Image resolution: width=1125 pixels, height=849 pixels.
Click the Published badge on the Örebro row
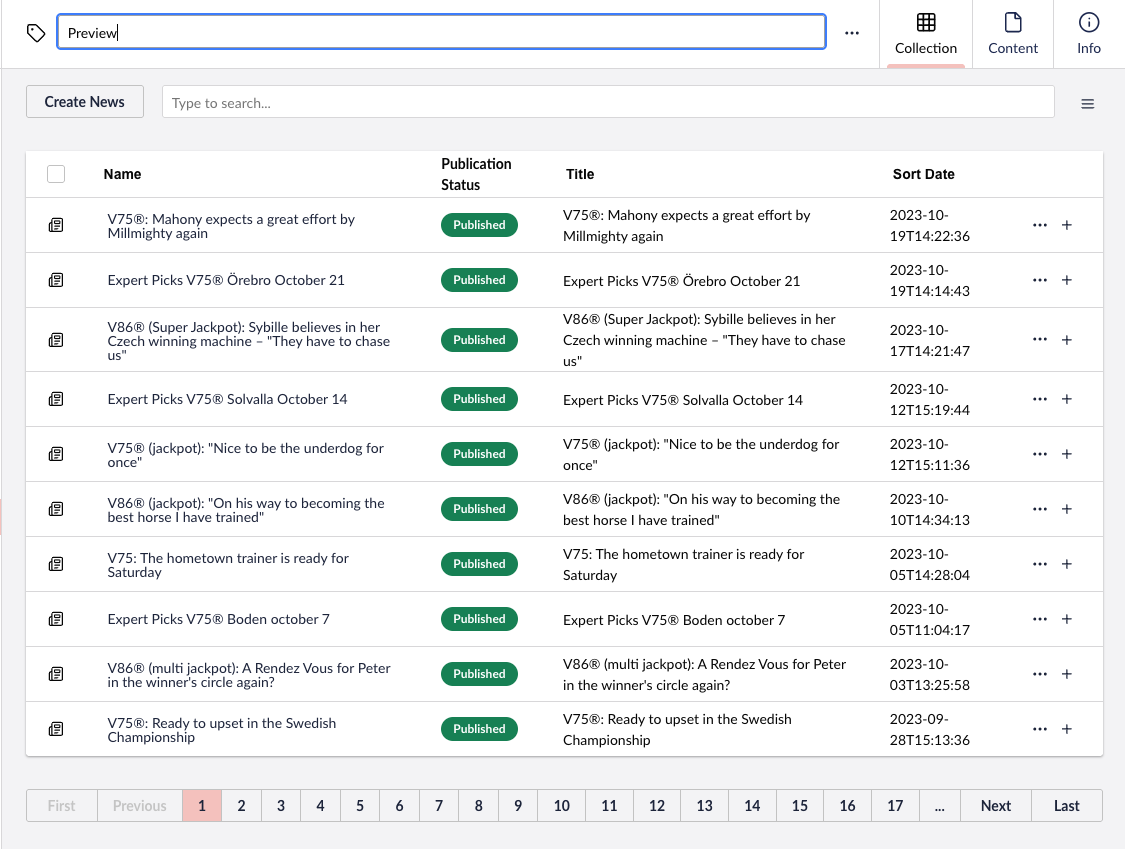pyautogui.click(x=479, y=280)
